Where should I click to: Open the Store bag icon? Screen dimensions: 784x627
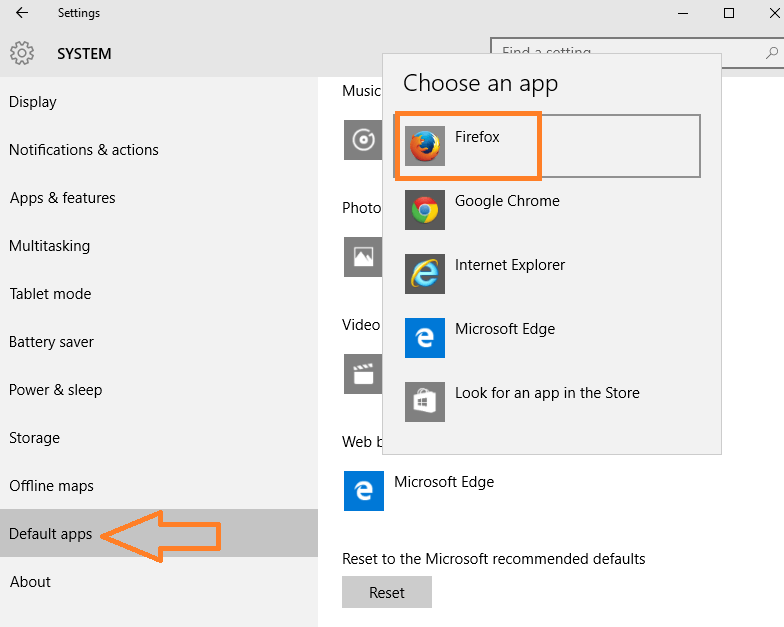pos(424,402)
